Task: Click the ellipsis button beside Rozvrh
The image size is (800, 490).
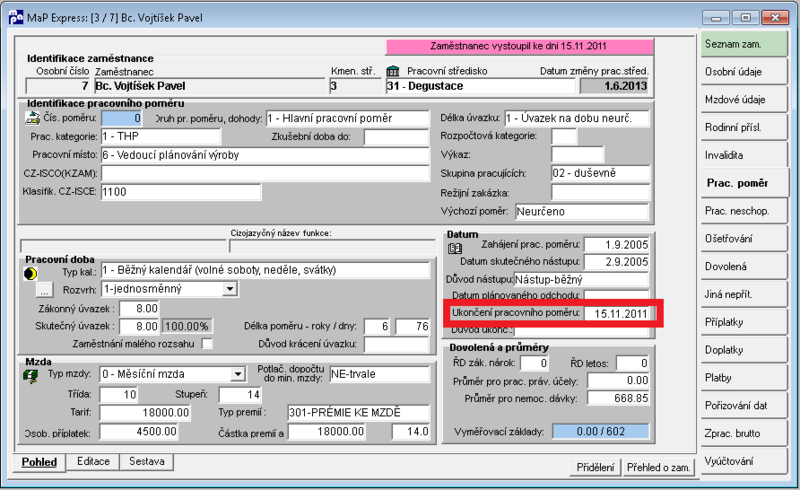Action: coord(44,290)
